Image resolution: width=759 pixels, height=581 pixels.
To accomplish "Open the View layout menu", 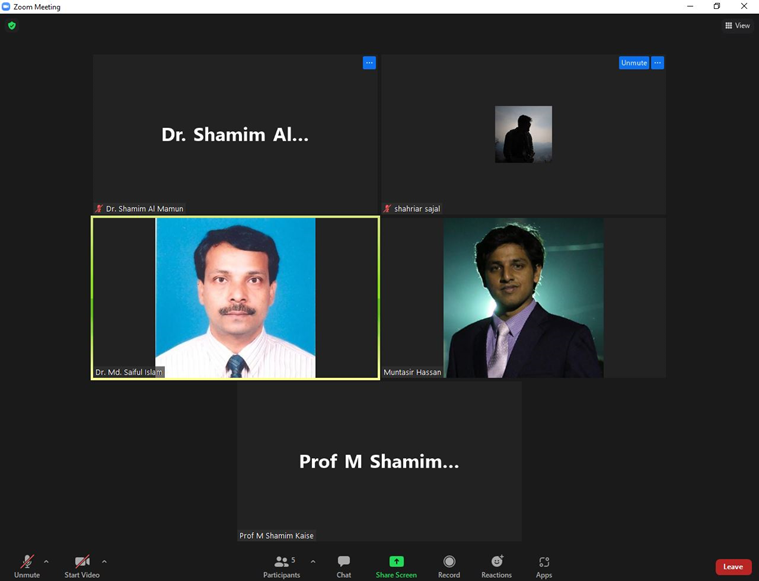I will [x=737, y=26].
